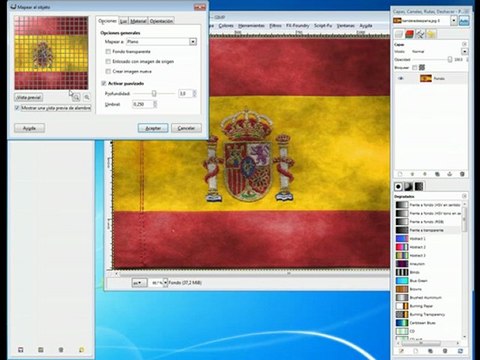480x360 pixels.
Task: Toggle Bloquear pixels checkbox in Capas
Action: tap(414, 68)
